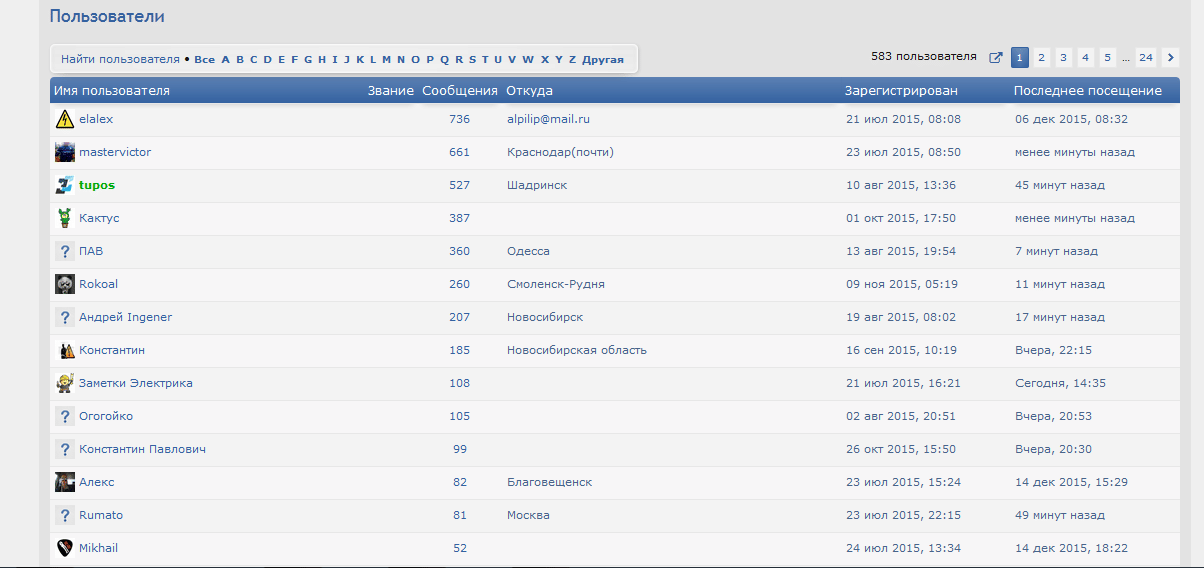View the 736 posts by elalex
The image size is (1204, 568).
(x=459, y=120)
